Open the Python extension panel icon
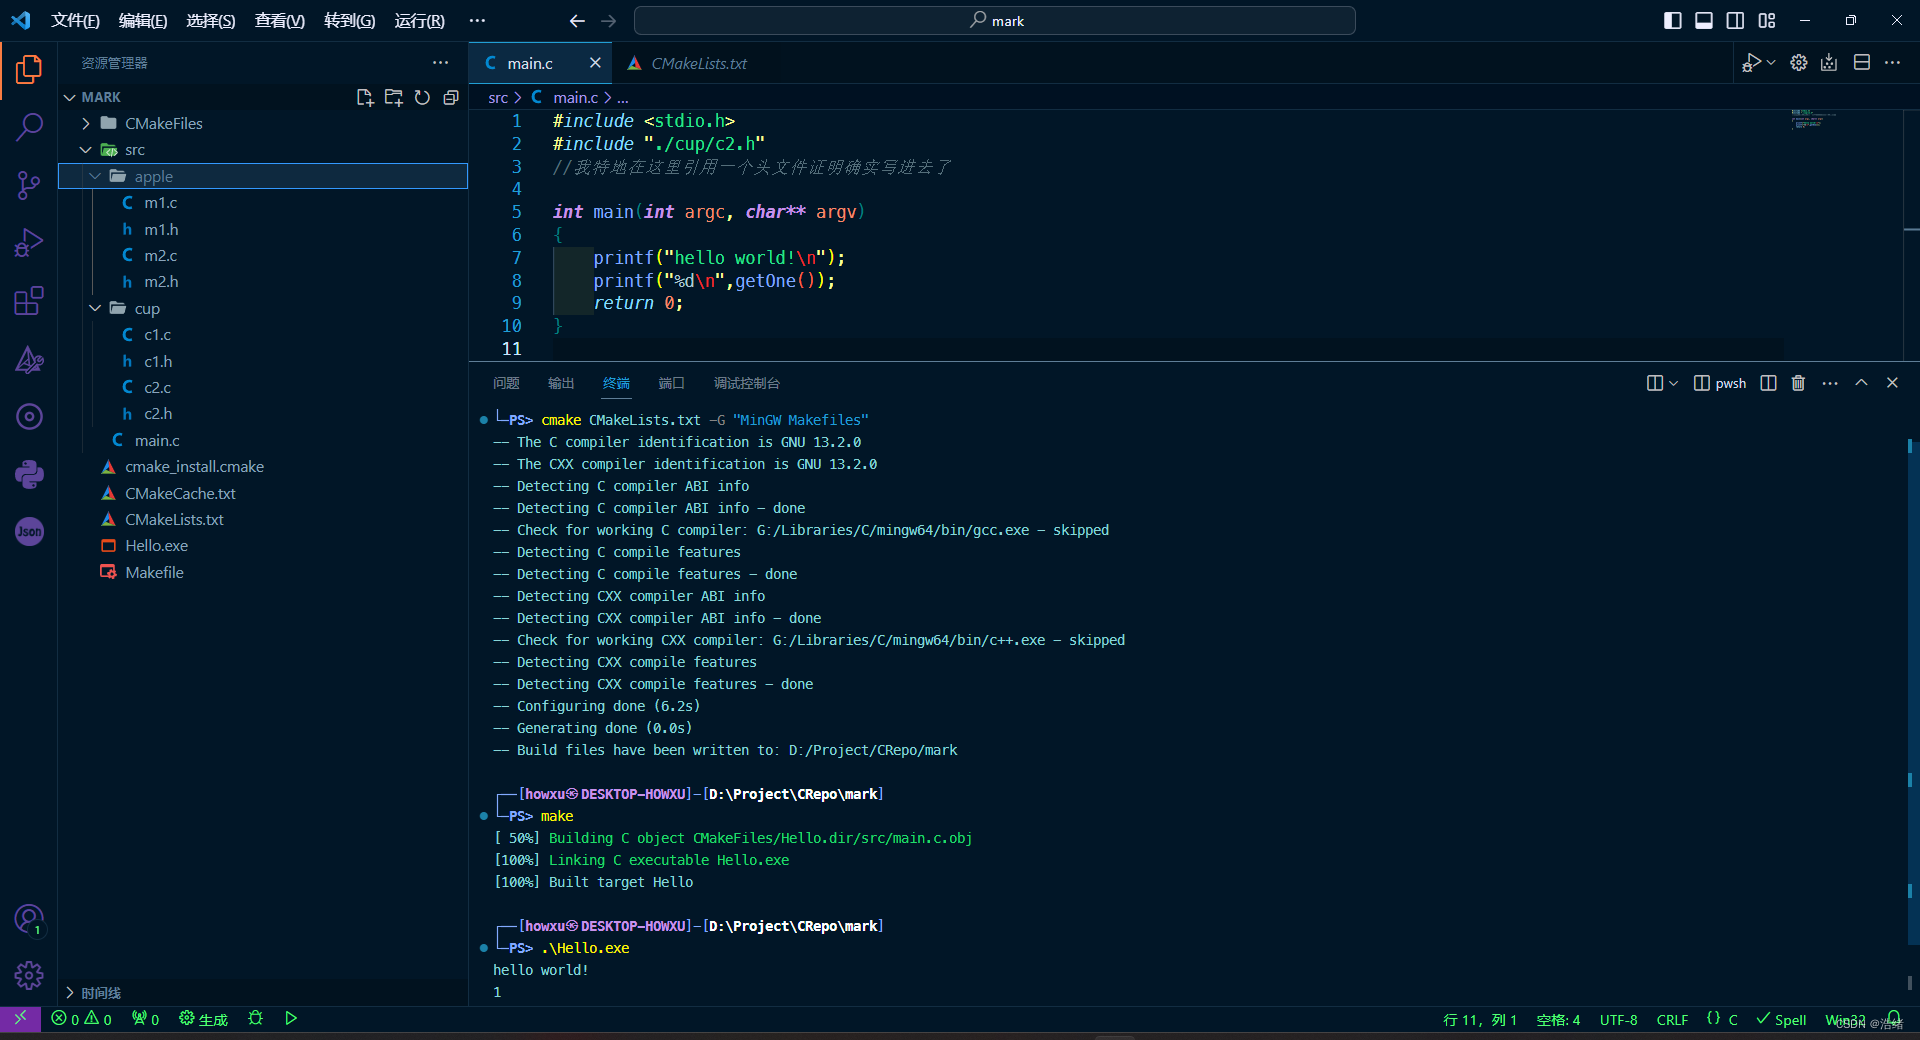The image size is (1920, 1040). (x=29, y=474)
